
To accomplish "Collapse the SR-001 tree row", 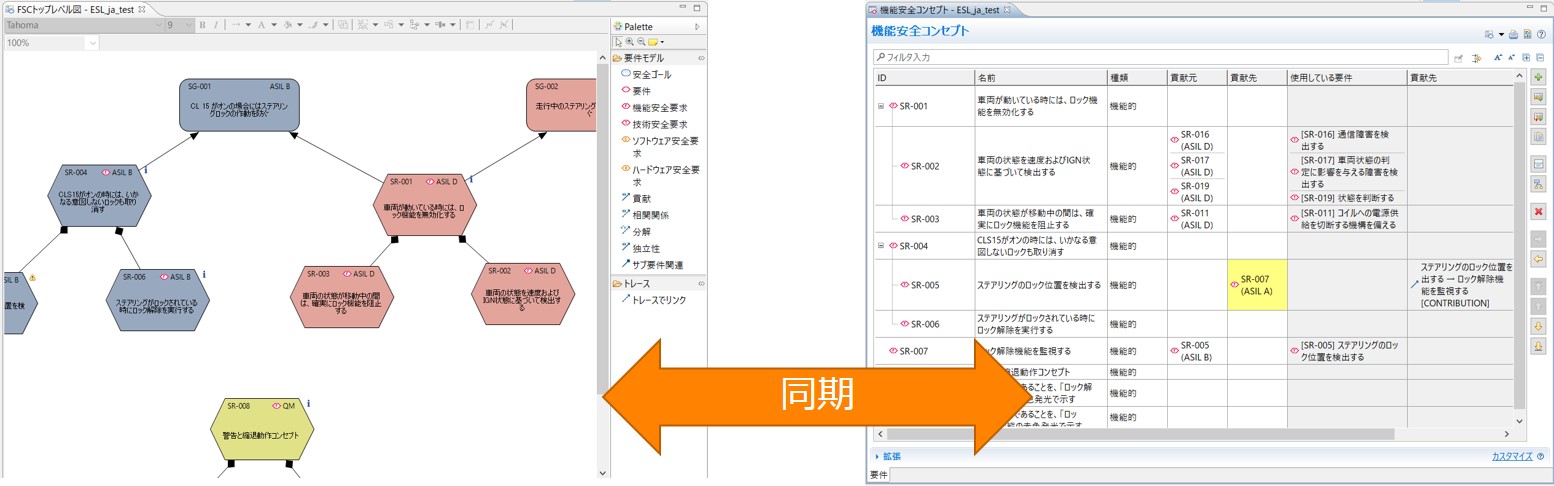I will tap(881, 106).
